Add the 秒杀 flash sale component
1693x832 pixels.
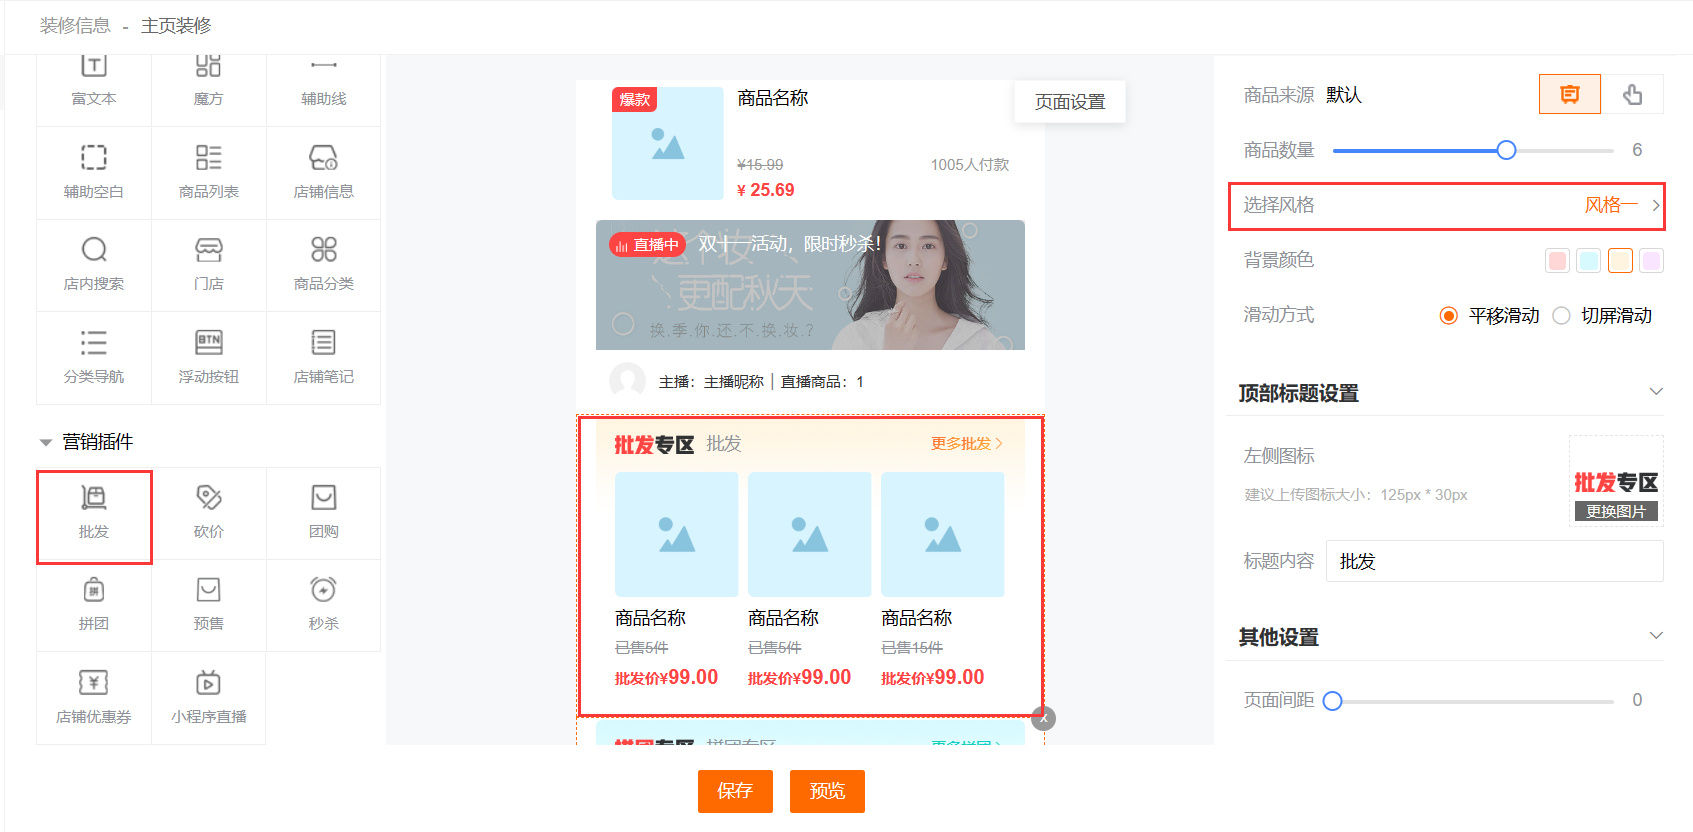[323, 604]
